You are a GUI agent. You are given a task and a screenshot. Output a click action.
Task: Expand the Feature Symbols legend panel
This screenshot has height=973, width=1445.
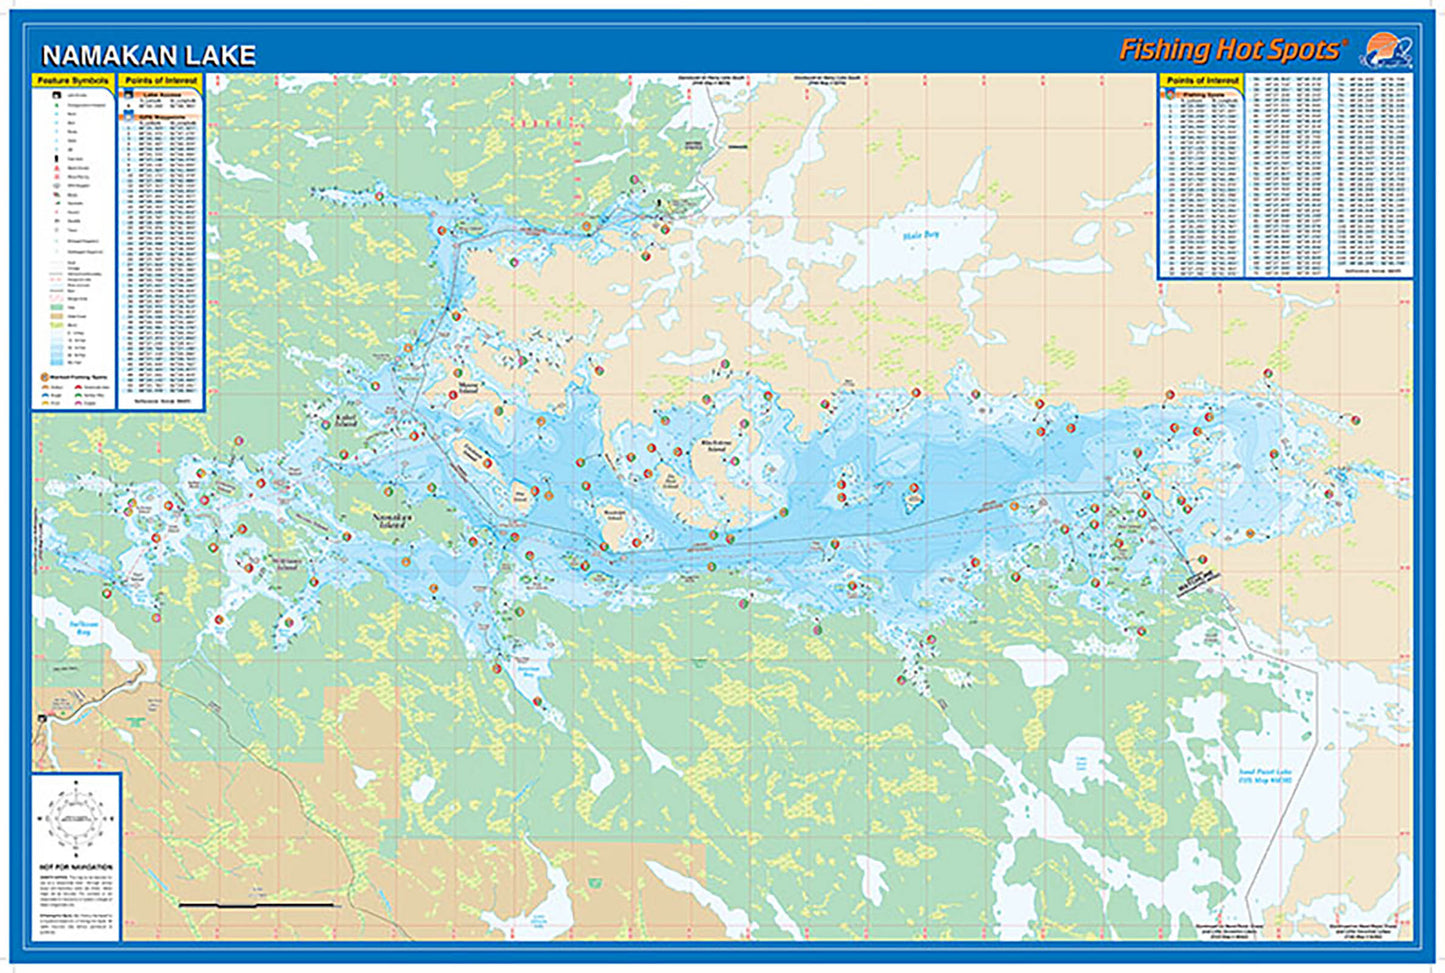click(73, 80)
